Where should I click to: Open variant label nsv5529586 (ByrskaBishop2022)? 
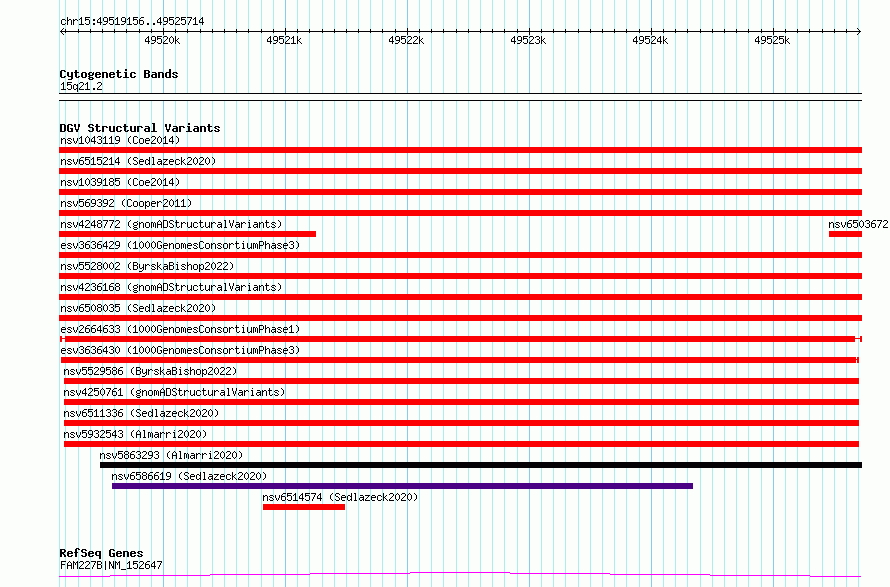pyautogui.click(x=150, y=371)
